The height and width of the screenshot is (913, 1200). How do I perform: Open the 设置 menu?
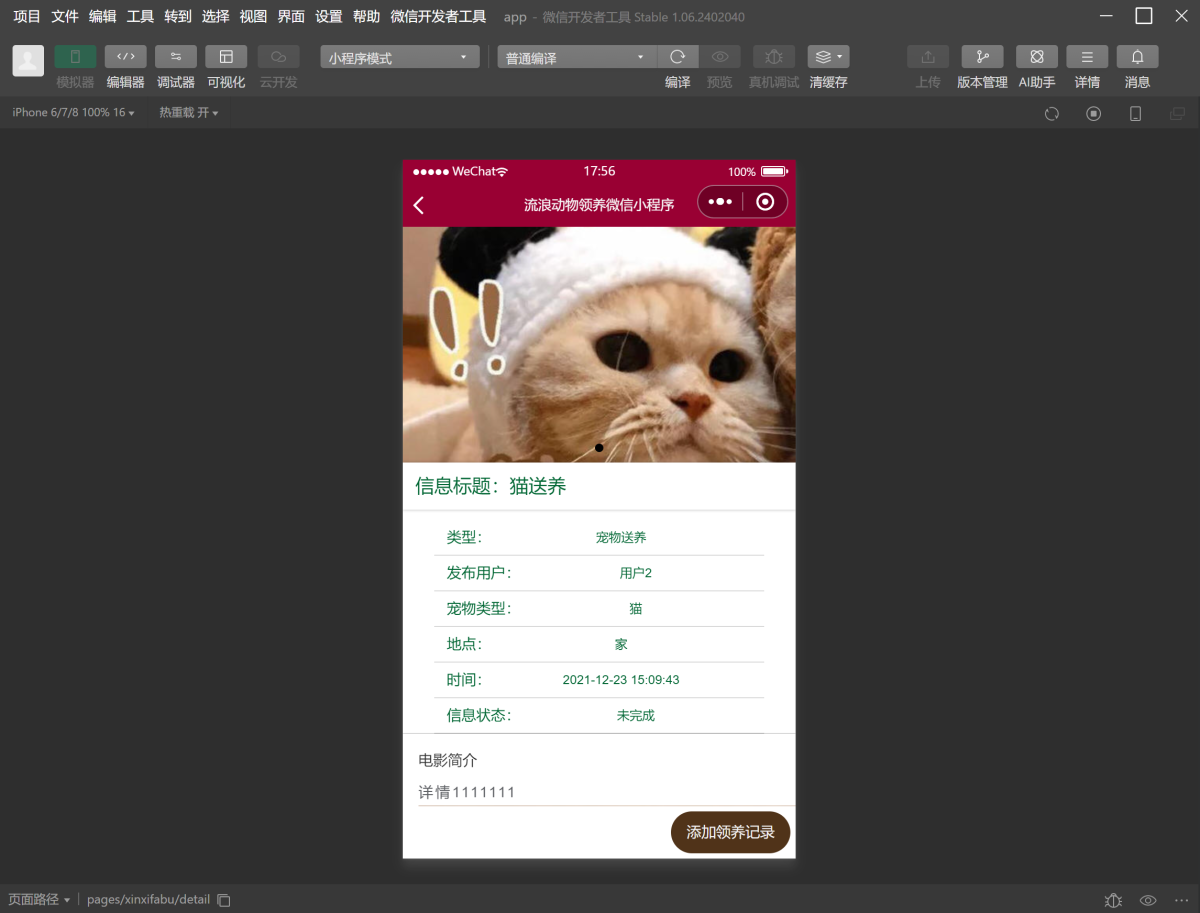click(x=329, y=17)
